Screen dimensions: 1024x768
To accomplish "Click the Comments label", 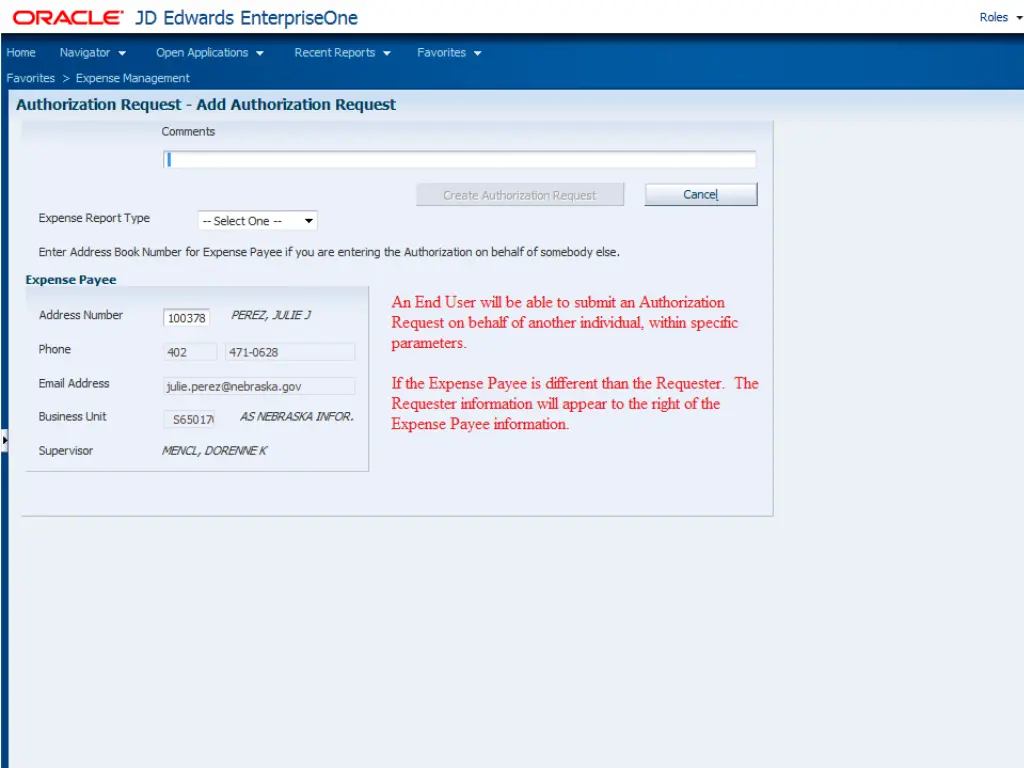I will (188, 131).
